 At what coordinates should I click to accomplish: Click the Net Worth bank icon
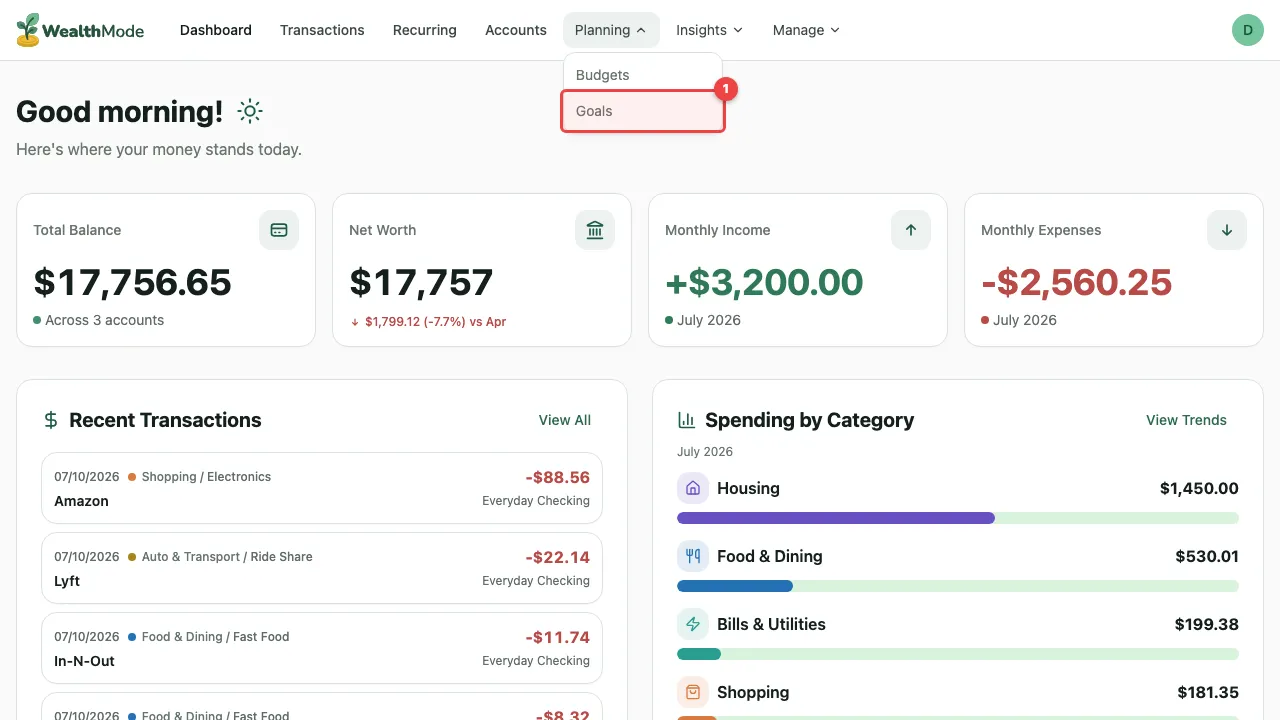[x=595, y=230]
